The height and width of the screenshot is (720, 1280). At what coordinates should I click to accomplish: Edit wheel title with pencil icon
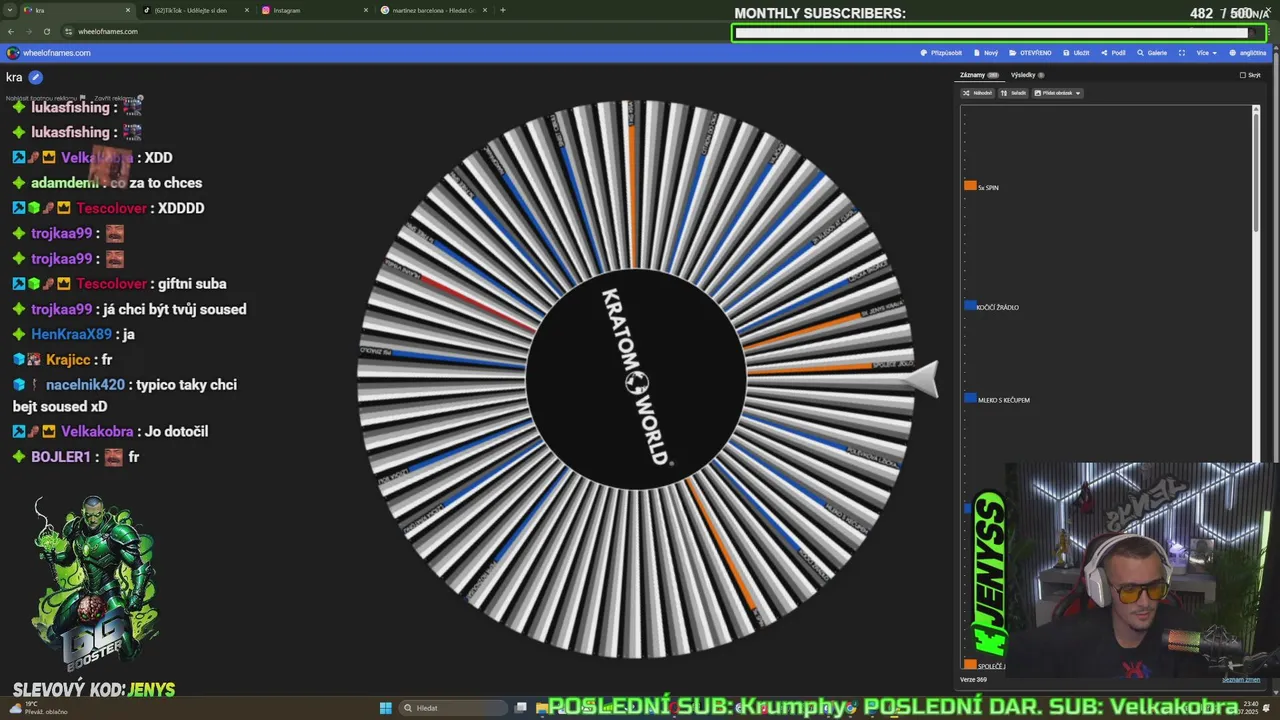(35, 77)
